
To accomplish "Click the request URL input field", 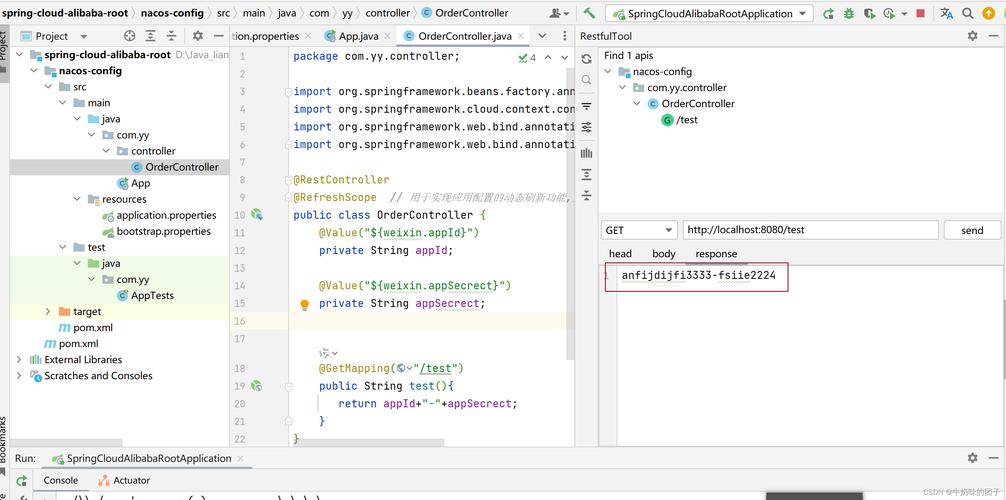I will 810,230.
